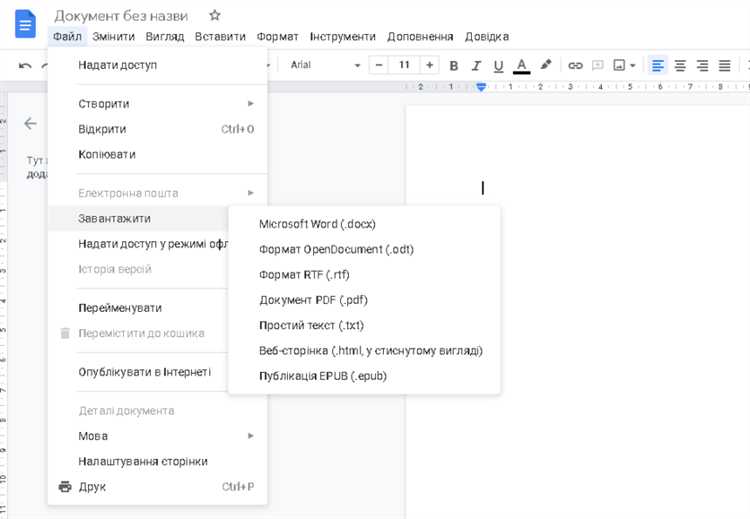This screenshot has height=519, width=750.
Task: Click the Undo arrow icon
Action: [25, 66]
